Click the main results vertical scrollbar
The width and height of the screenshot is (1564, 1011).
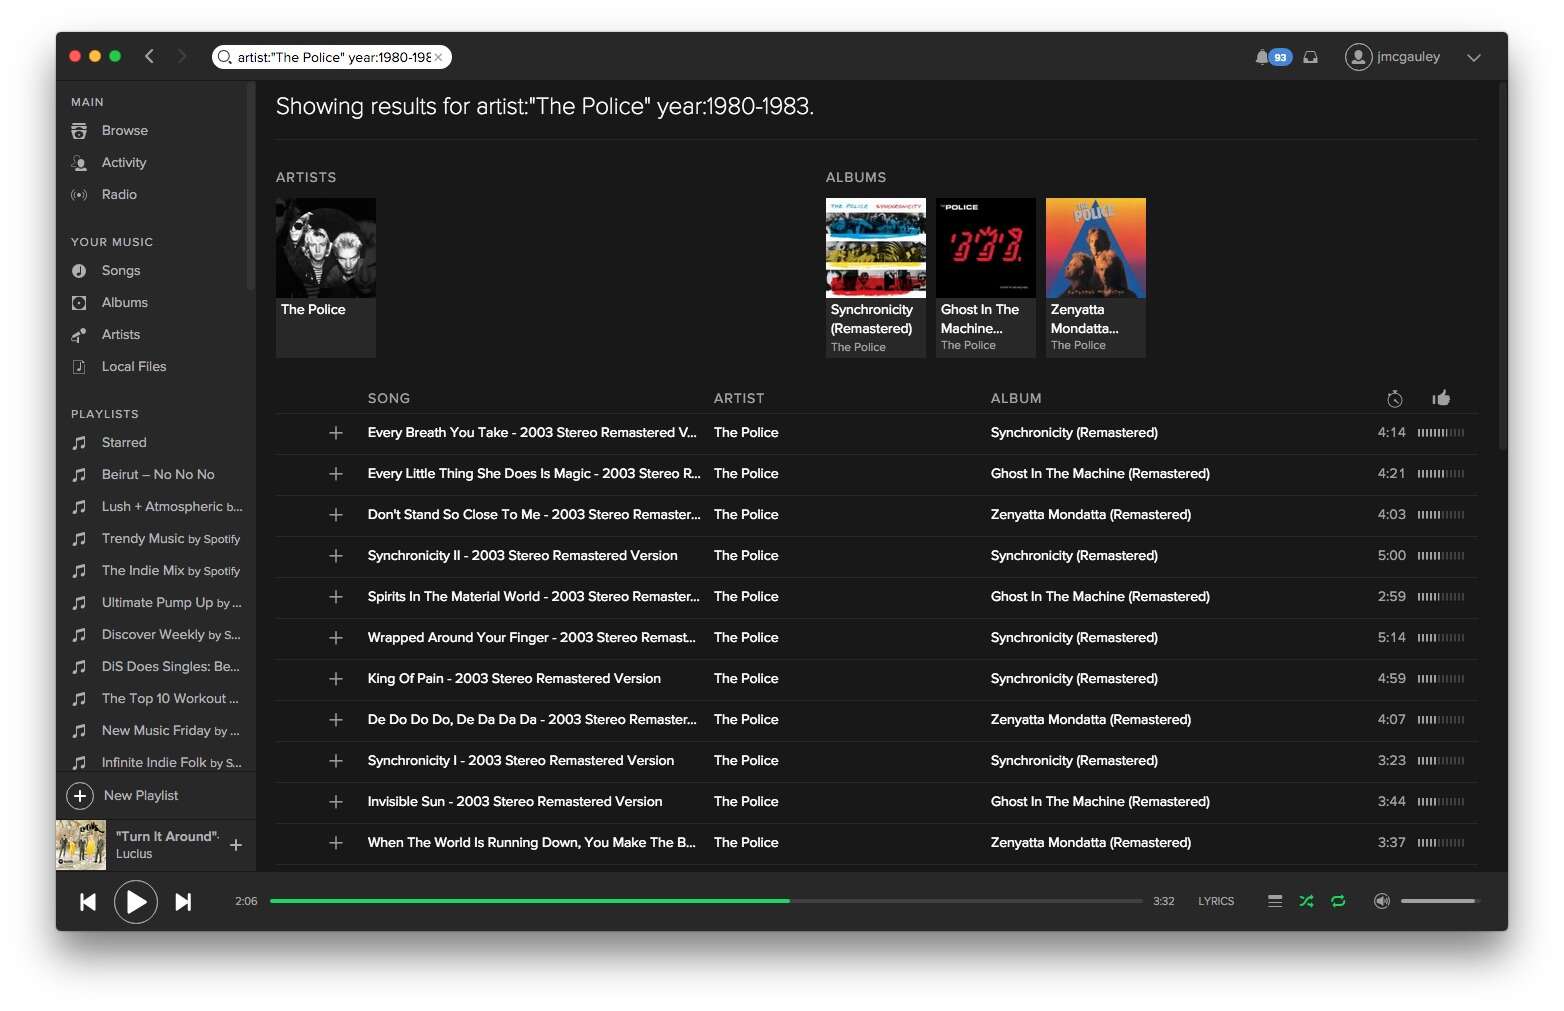pos(1502,265)
